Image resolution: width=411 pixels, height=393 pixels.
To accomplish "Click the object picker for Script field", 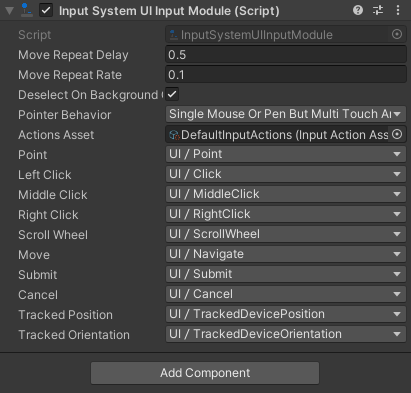I will [x=397, y=34].
